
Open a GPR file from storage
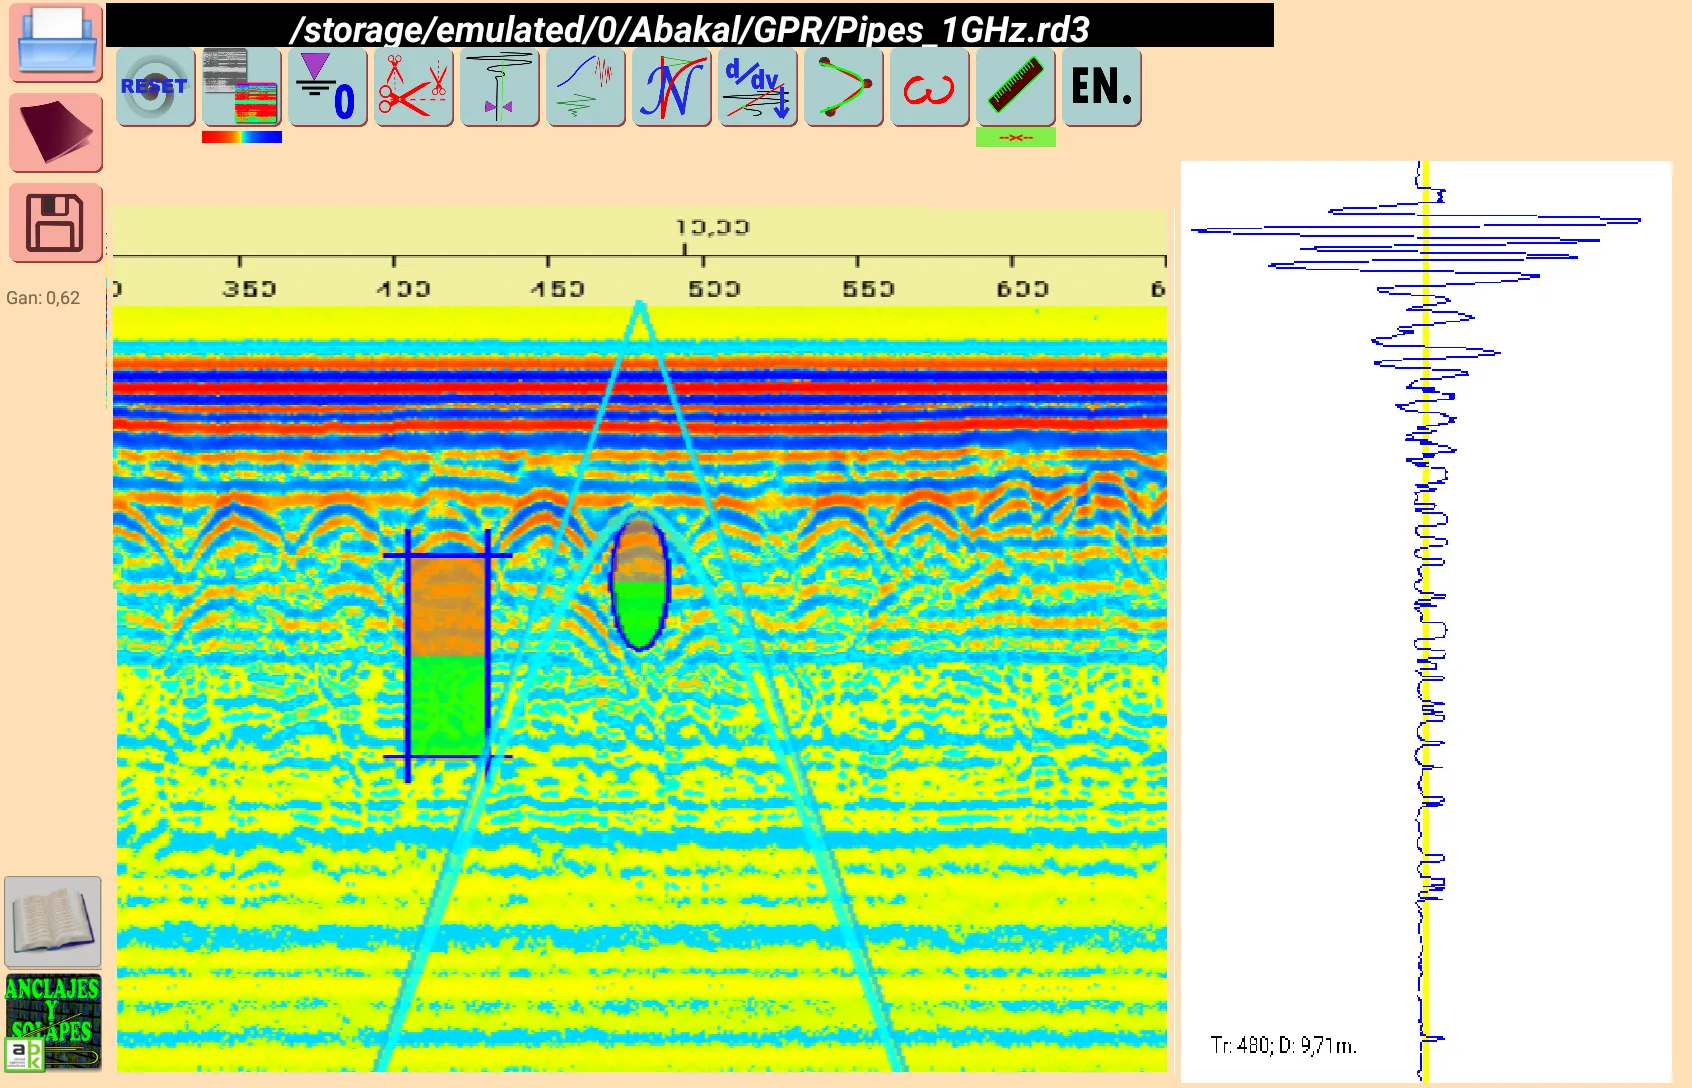[x=55, y=42]
